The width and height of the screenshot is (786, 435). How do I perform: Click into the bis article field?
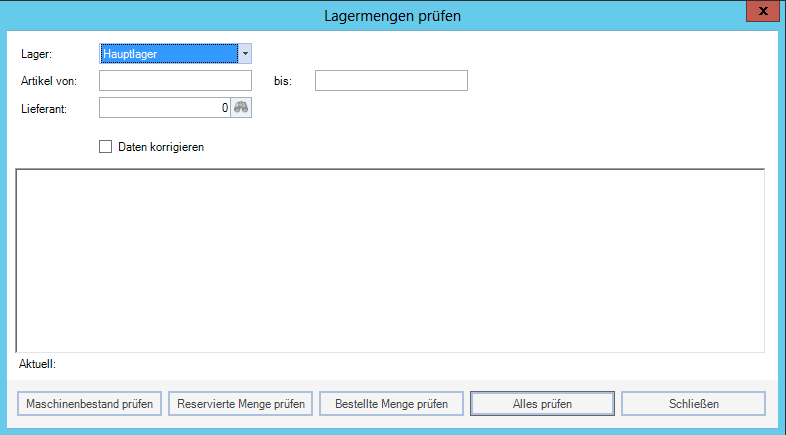pyautogui.click(x=391, y=81)
